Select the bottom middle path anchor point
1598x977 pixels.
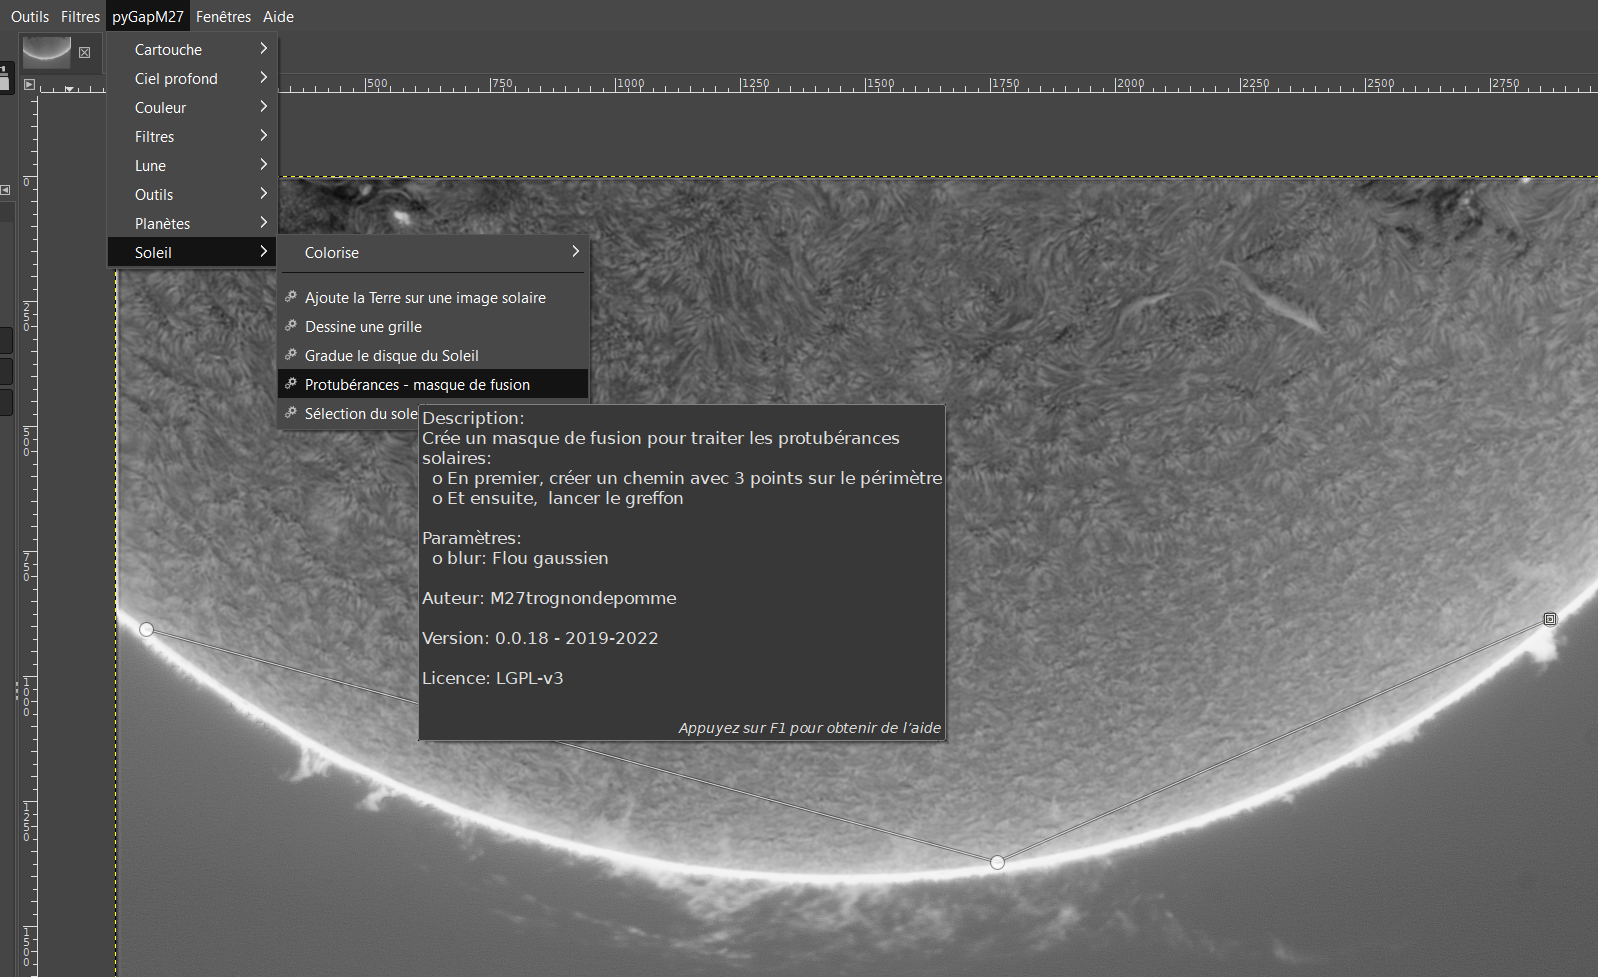997,862
